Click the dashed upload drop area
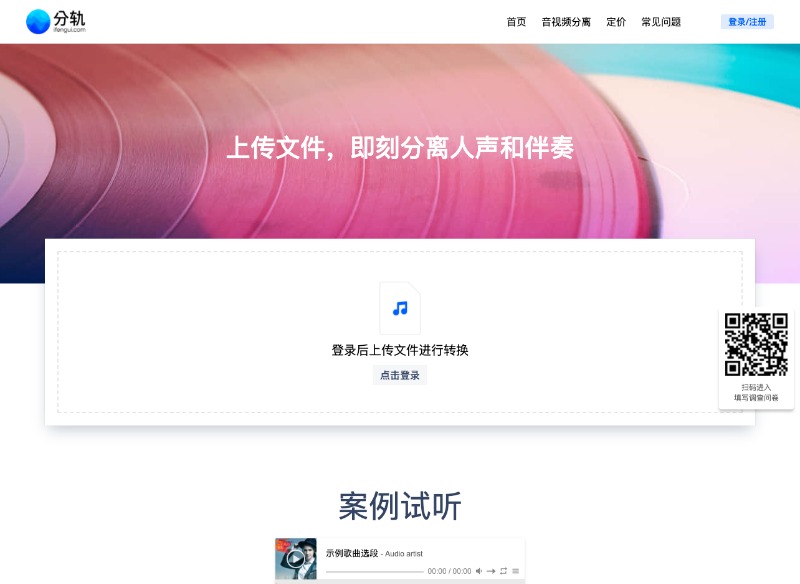800x584 pixels. click(x=400, y=332)
